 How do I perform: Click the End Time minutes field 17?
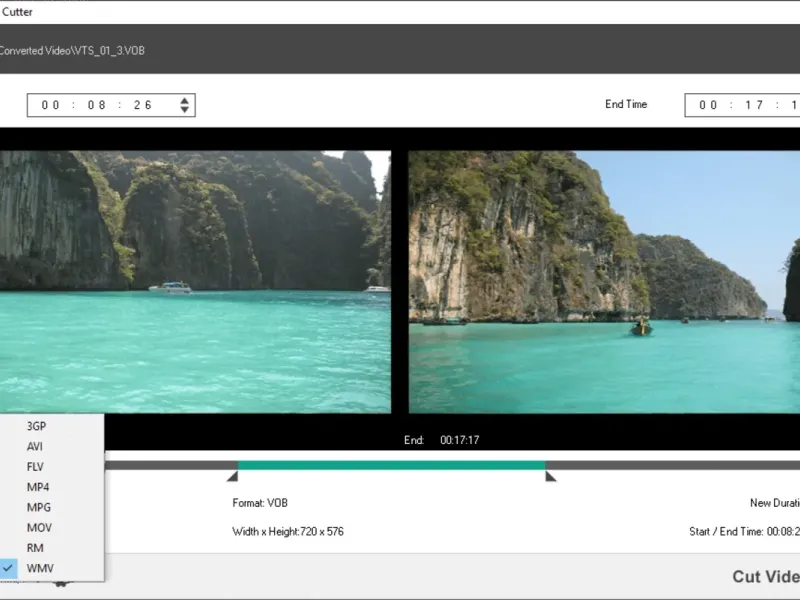(x=754, y=105)
